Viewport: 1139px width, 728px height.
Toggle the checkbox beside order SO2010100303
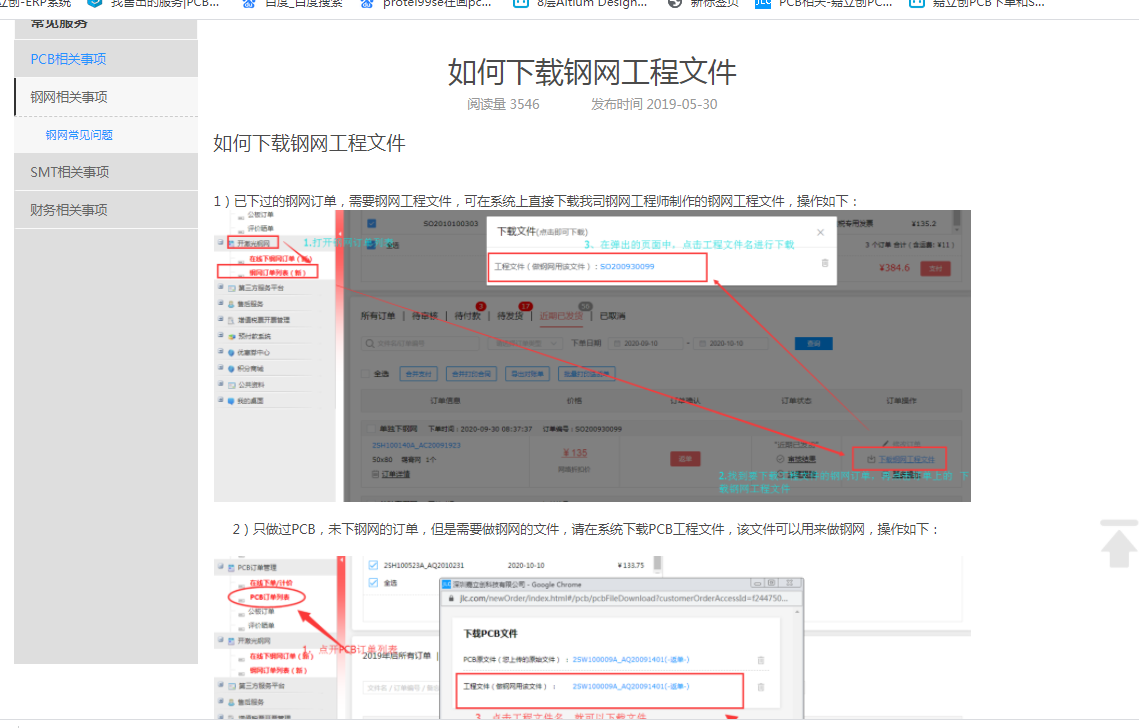[x=372, y=224]
